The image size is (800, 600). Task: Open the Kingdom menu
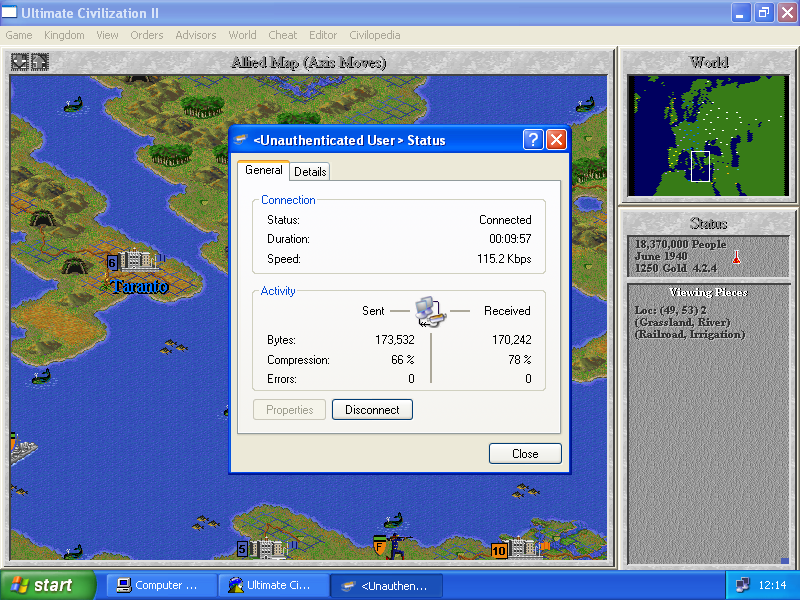(x=64, y=35)
